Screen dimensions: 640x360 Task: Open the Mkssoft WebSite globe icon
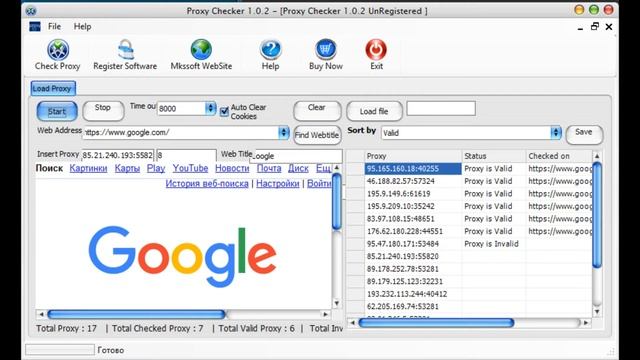point(201,50)
